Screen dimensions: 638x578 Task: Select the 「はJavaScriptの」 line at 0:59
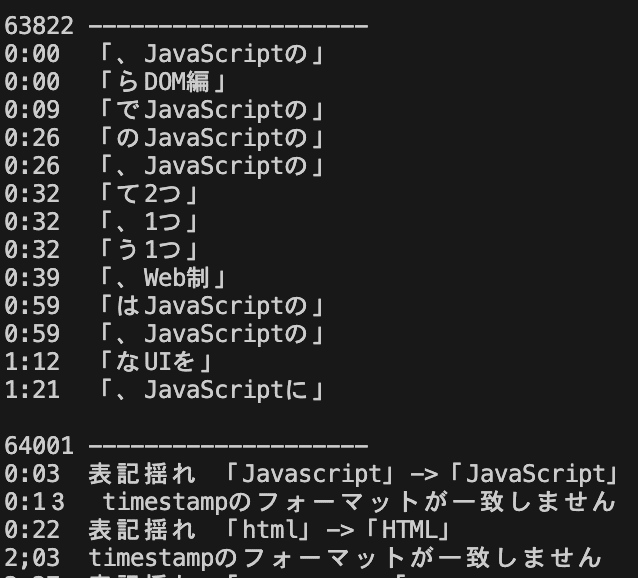(208, 305)
